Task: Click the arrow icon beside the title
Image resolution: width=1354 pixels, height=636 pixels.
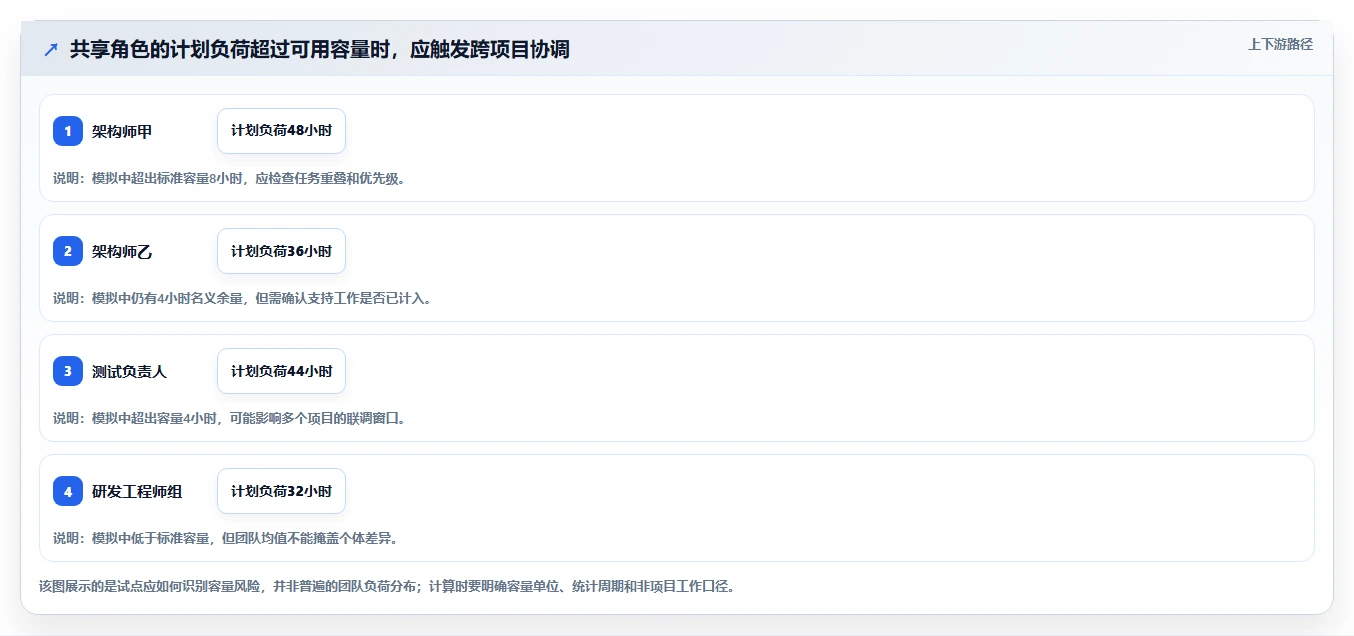Action: 51,50
